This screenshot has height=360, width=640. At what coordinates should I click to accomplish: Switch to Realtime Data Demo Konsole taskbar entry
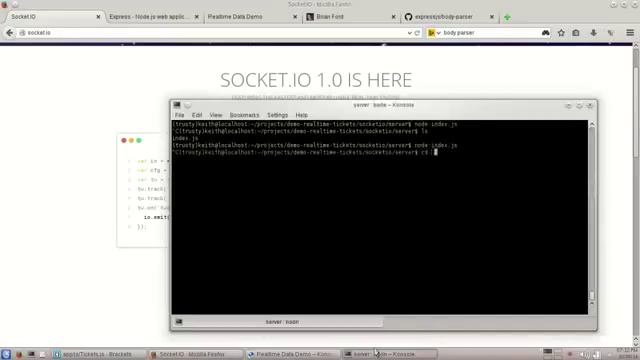tap(293, 354)
